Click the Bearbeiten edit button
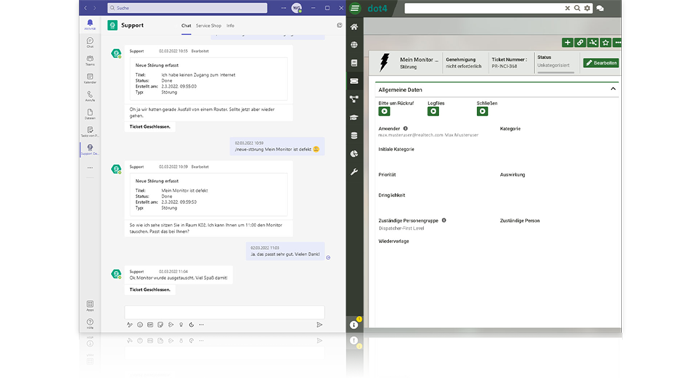Viewport: 700px width, 379px height. [601, 63]
